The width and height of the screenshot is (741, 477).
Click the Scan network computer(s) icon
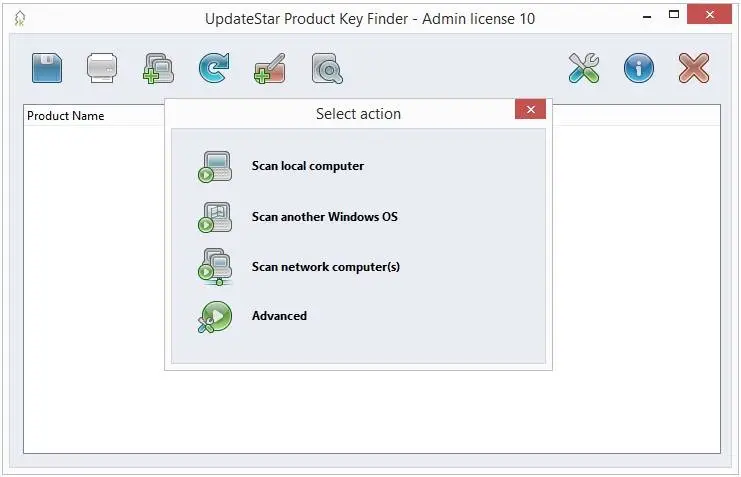pos(215,267)
